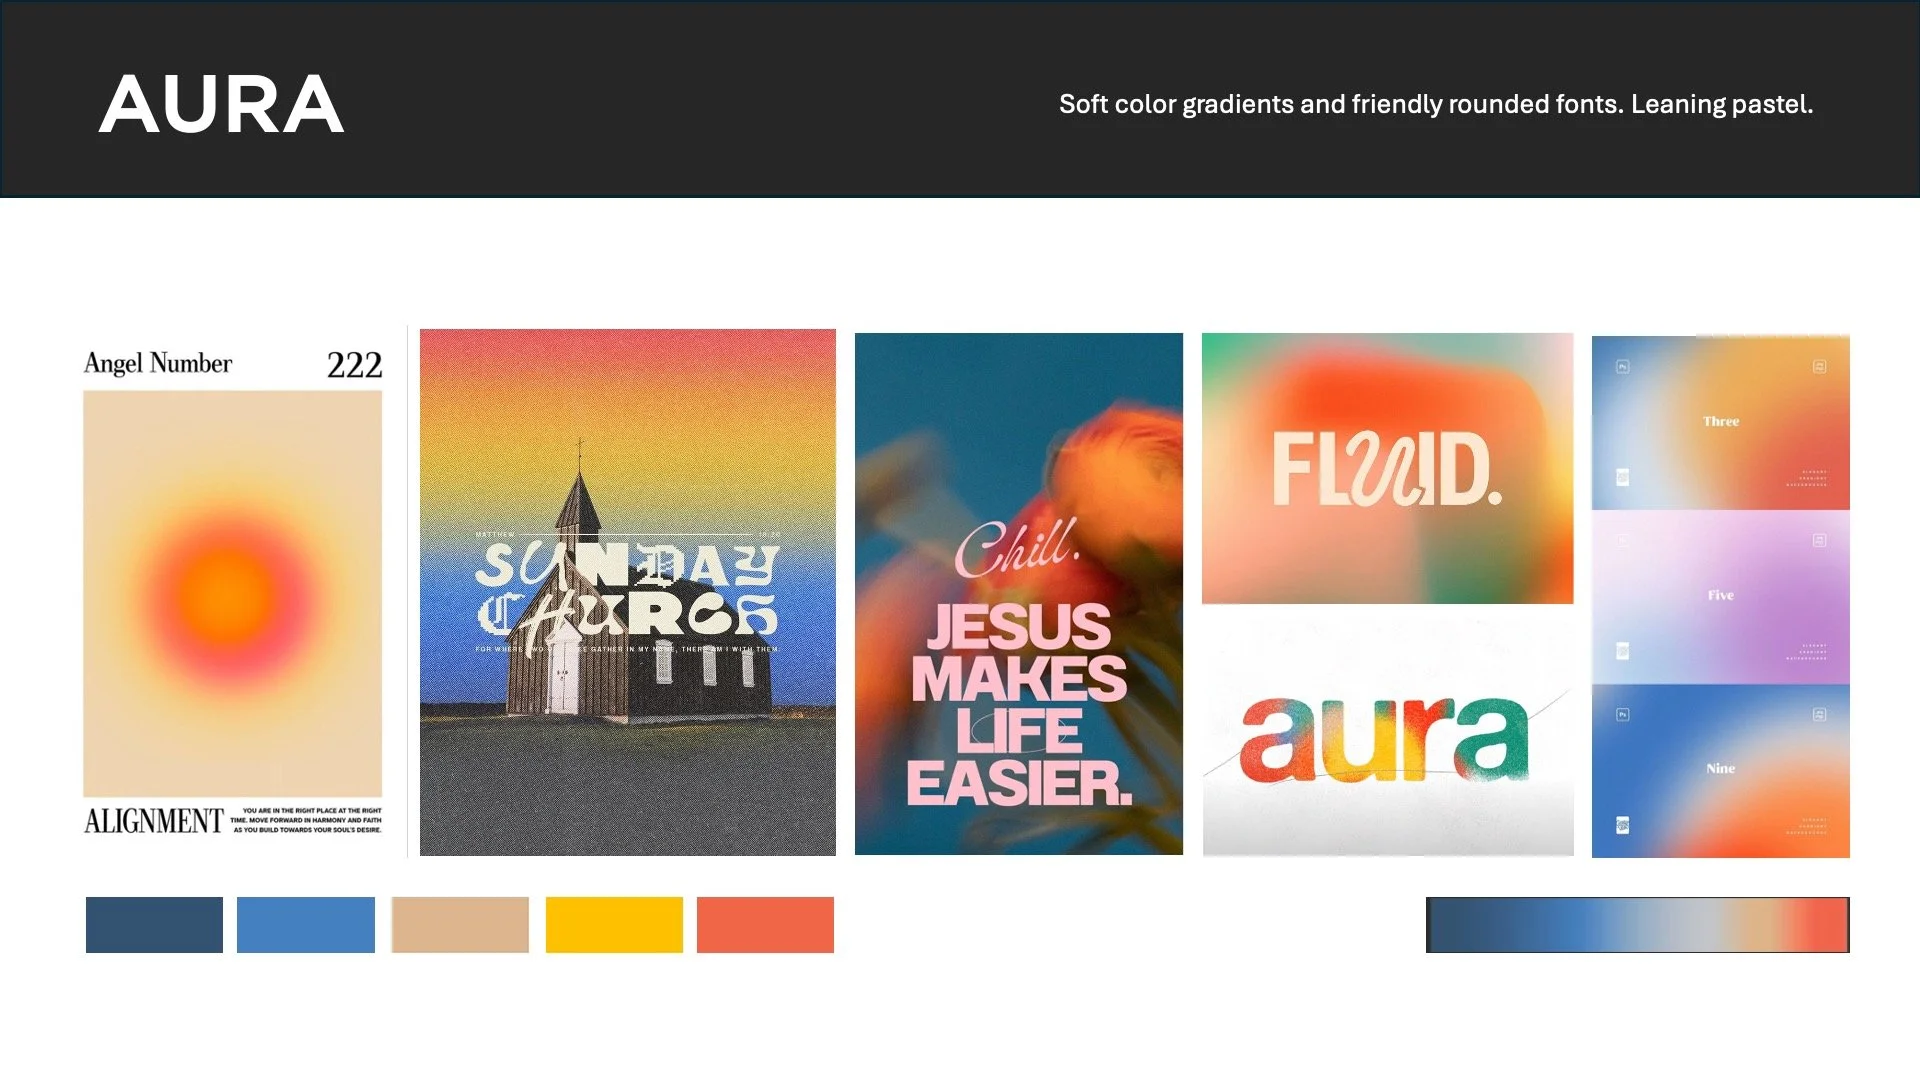Image resolution: width=1920 pixels, height=1080 pixels.
Task: Select the tan beige color swatch
Action: tap(460, 925)
